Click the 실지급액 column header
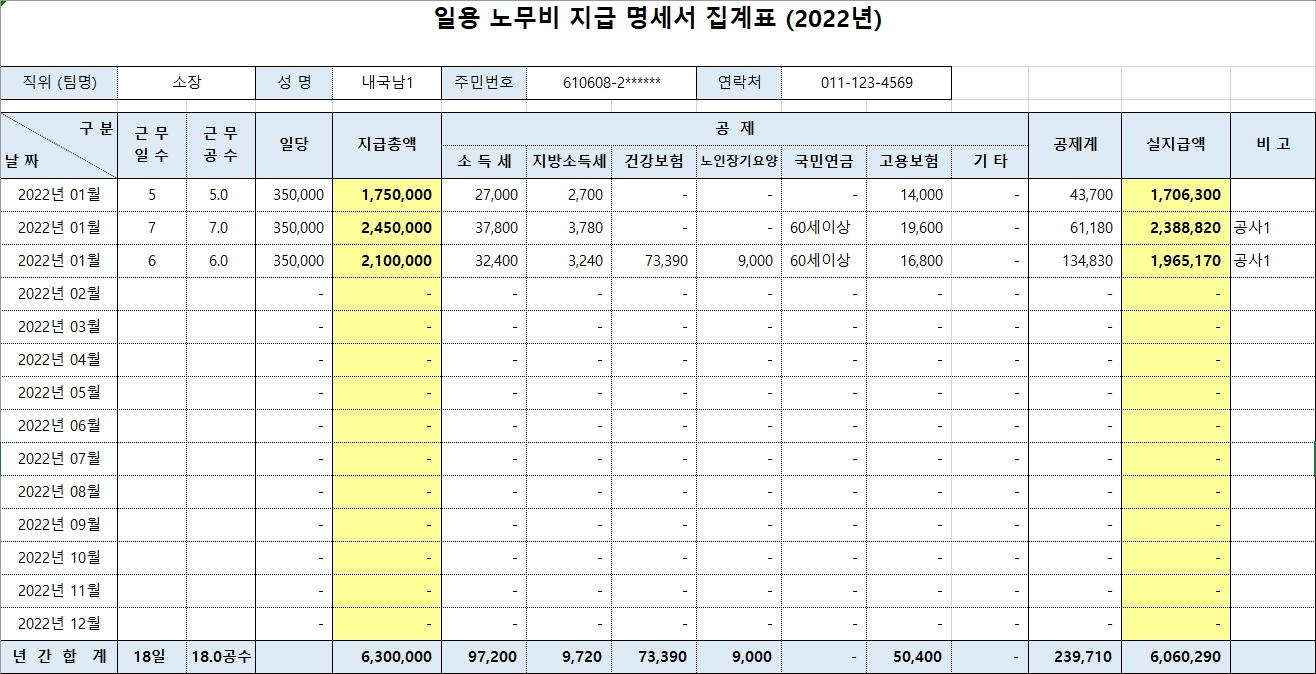Screen dimensions: 1316x674 [x=1175, y=145]
